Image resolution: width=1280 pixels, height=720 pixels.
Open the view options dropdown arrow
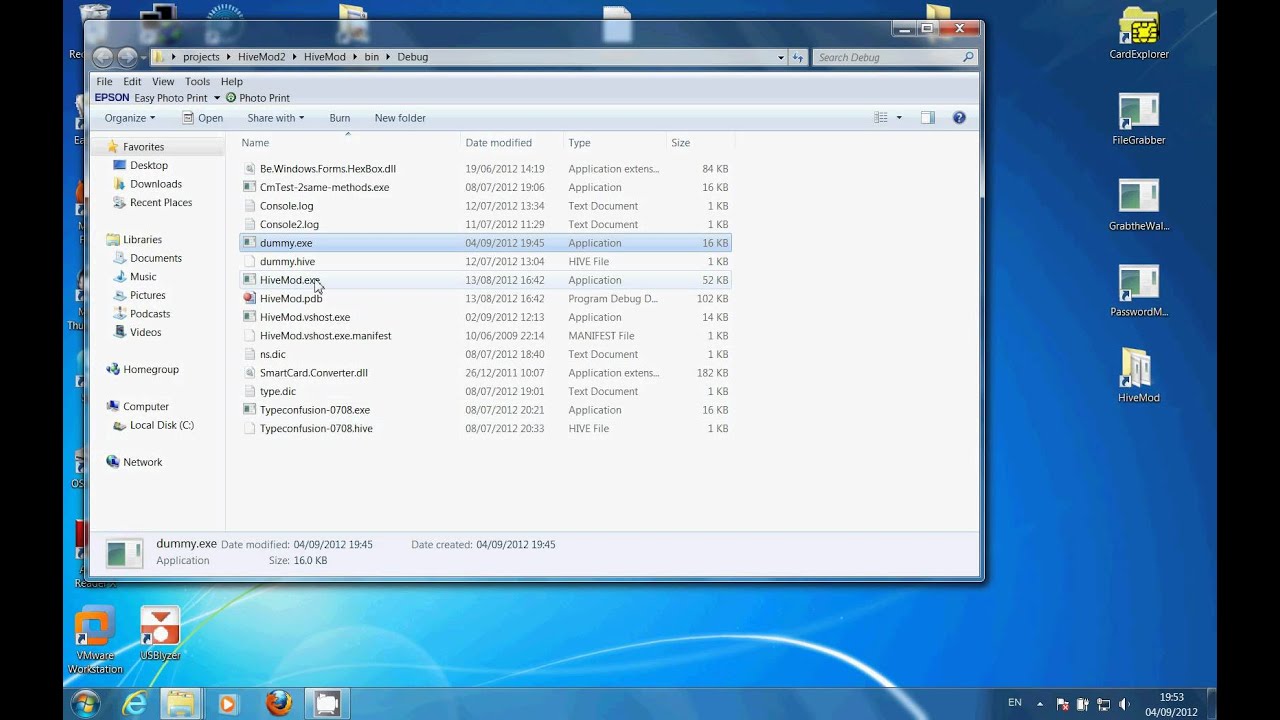click(x=899, y=118)
